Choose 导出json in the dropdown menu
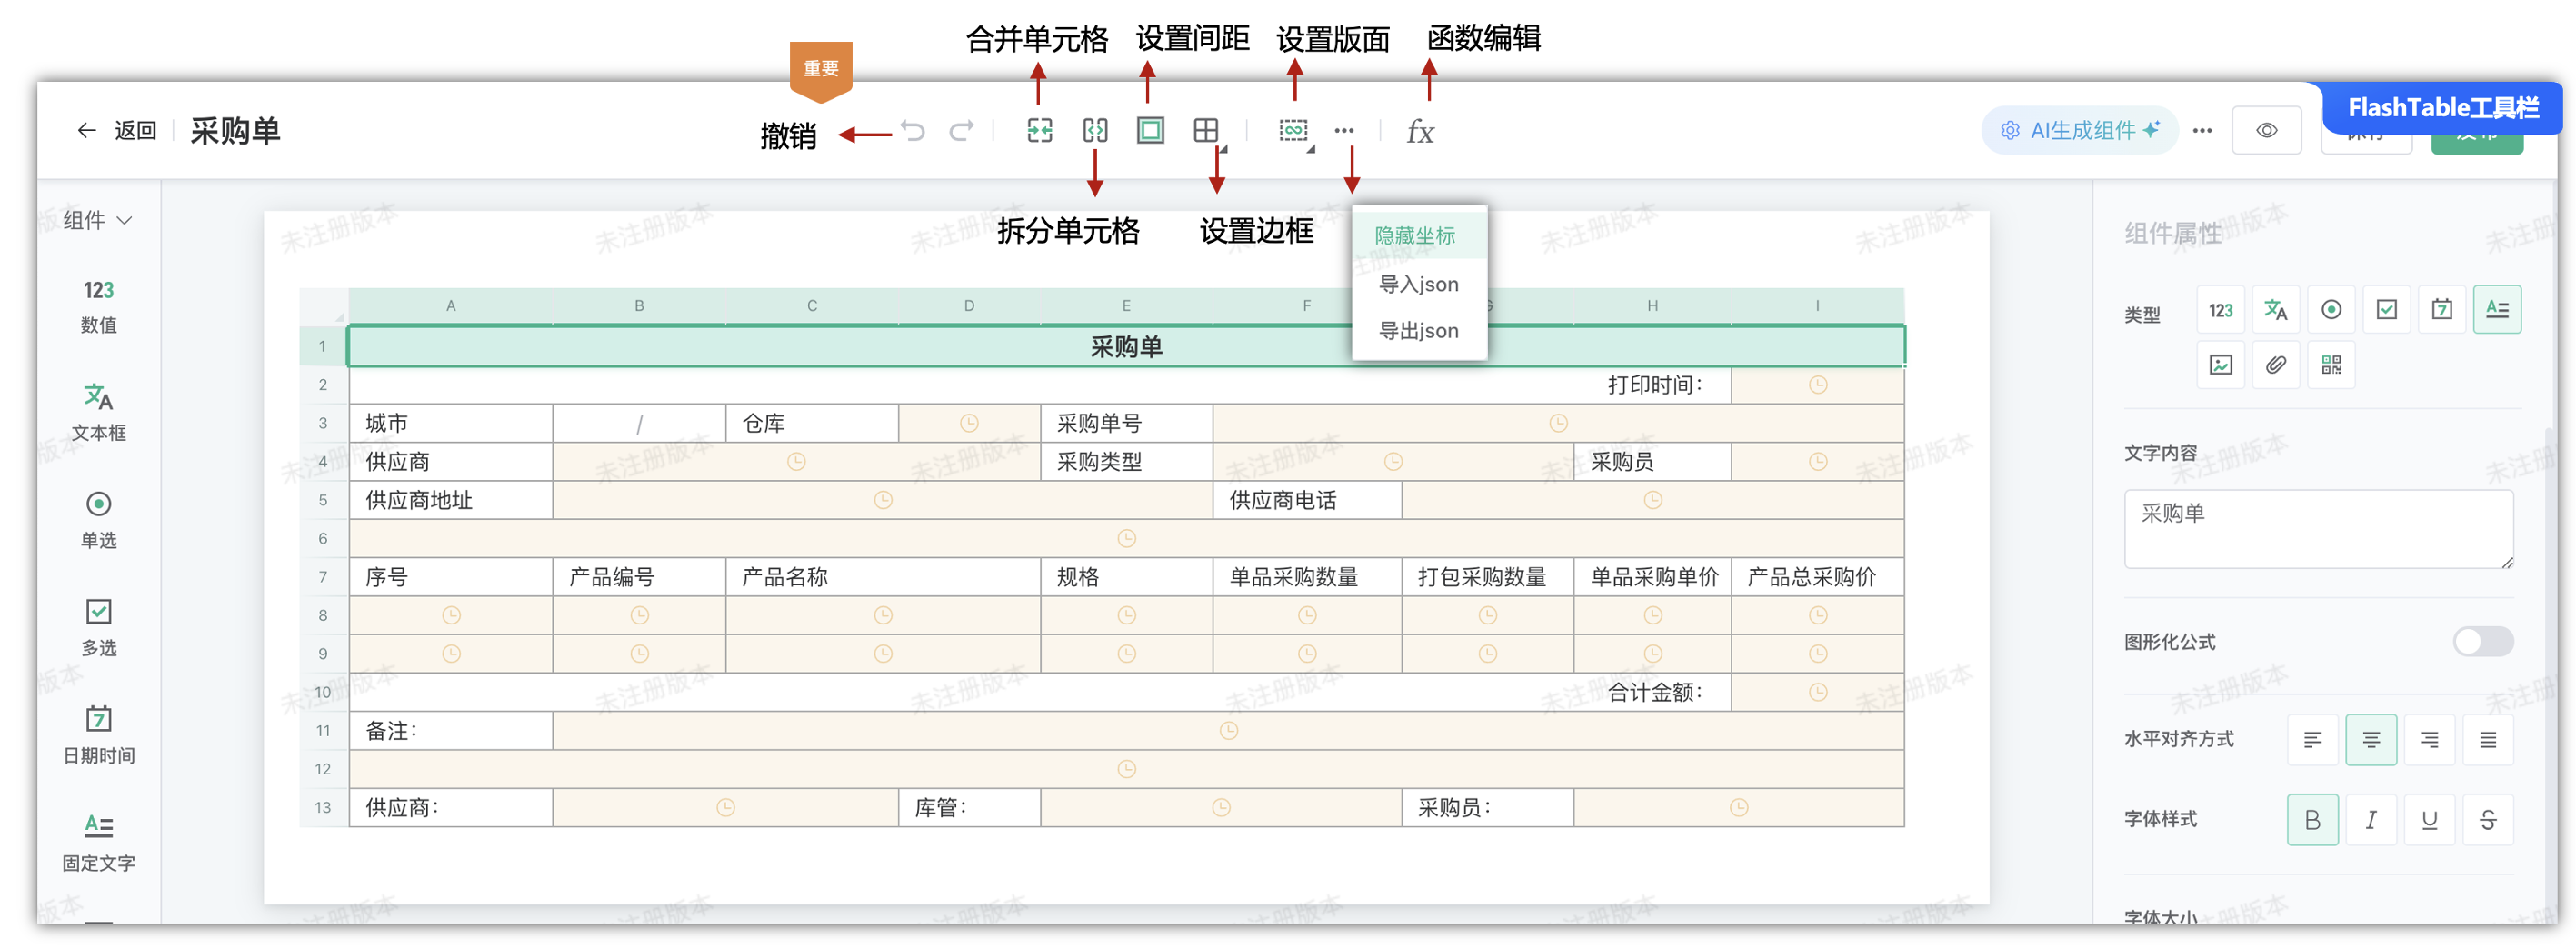 tap(1418, 331)
